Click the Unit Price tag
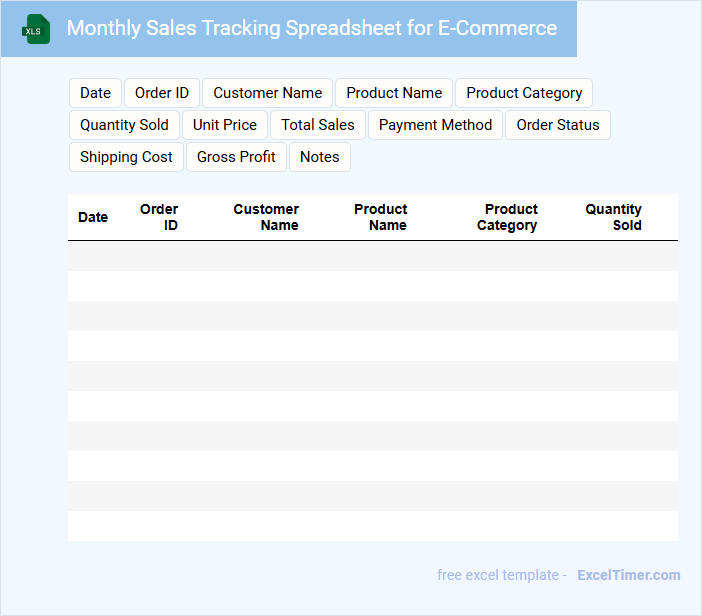 [x=225, y=125]
